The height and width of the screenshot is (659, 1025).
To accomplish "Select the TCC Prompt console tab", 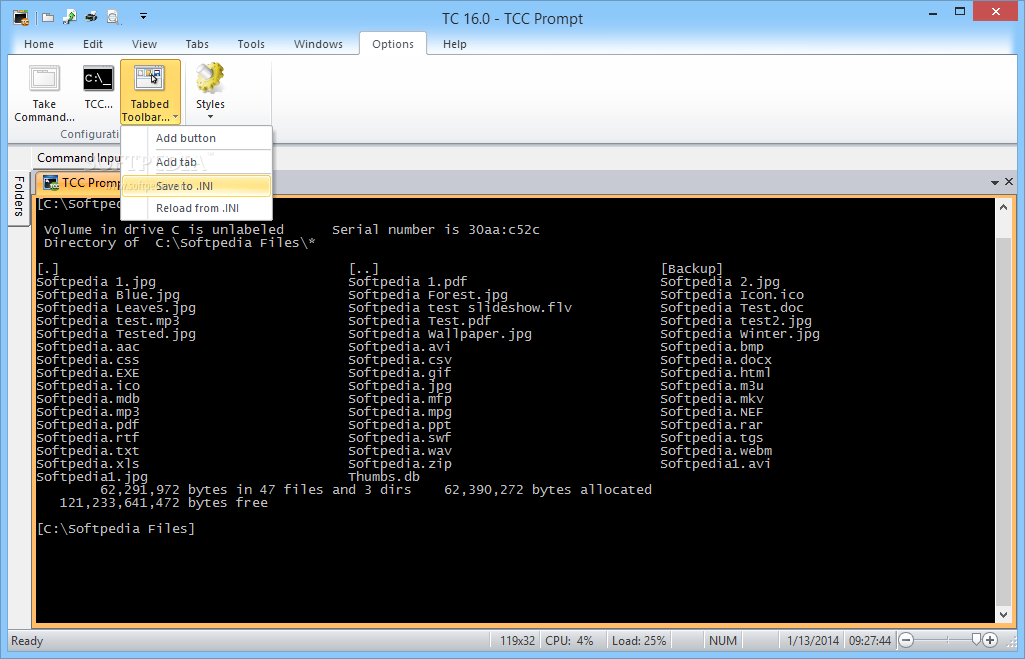I will (x=80, y=183).
